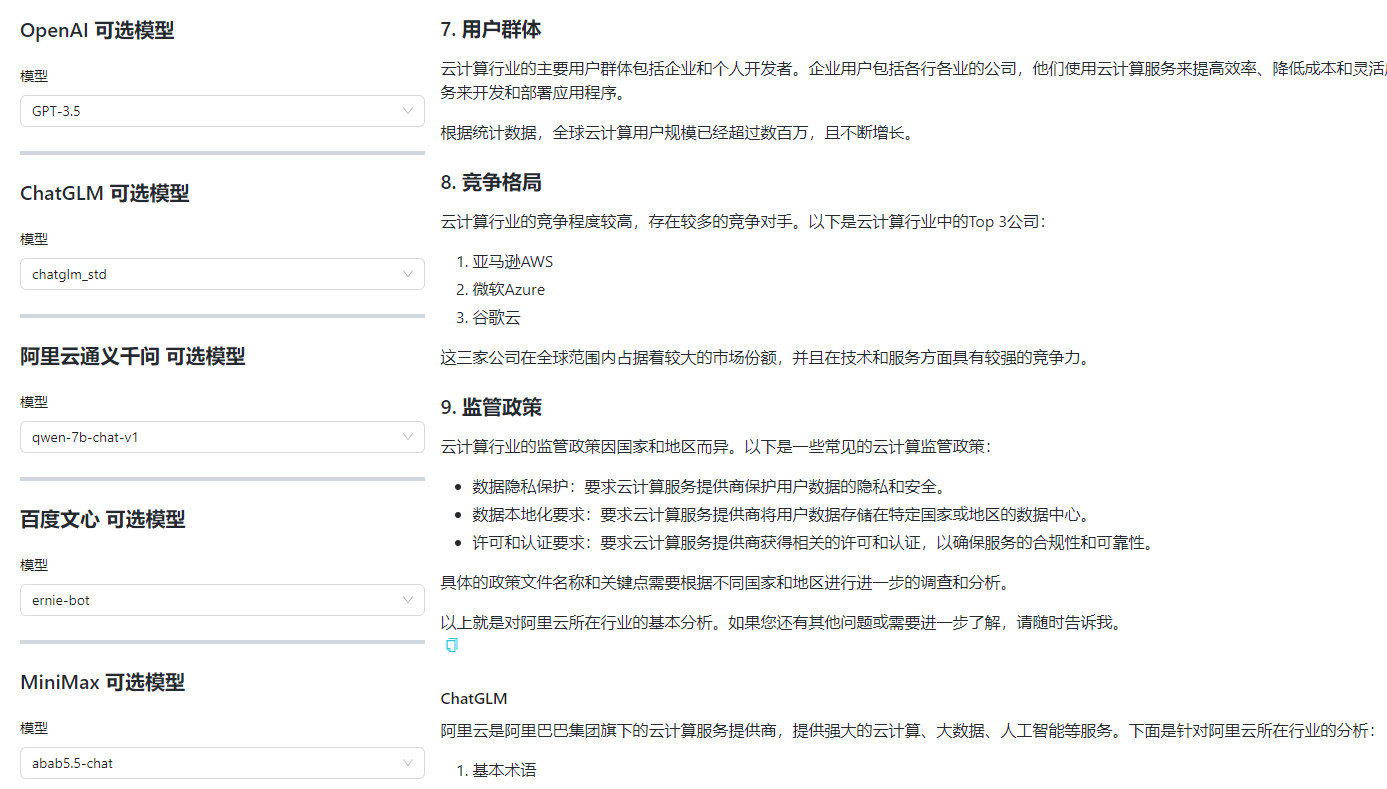Image resolution: width=1387 pixels, height=789 pixels.
Task: Click the chevron arrow in GPT-3.5 selector
Action: coord(408,111)
